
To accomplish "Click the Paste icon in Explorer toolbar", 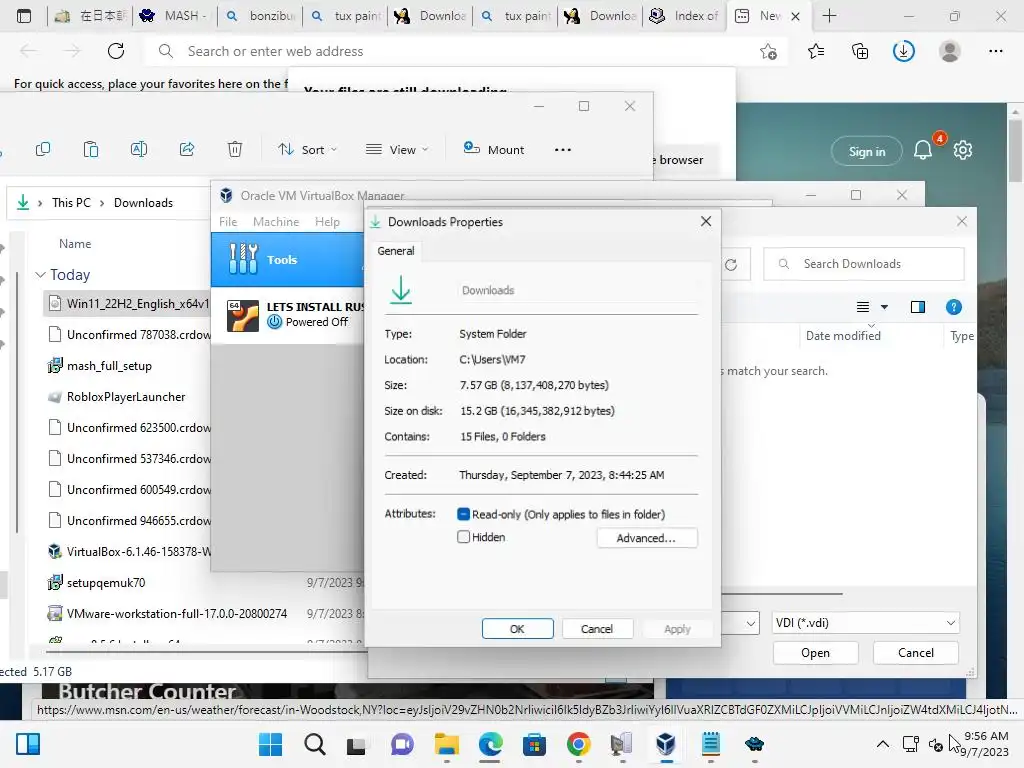I will click(91, 150).
